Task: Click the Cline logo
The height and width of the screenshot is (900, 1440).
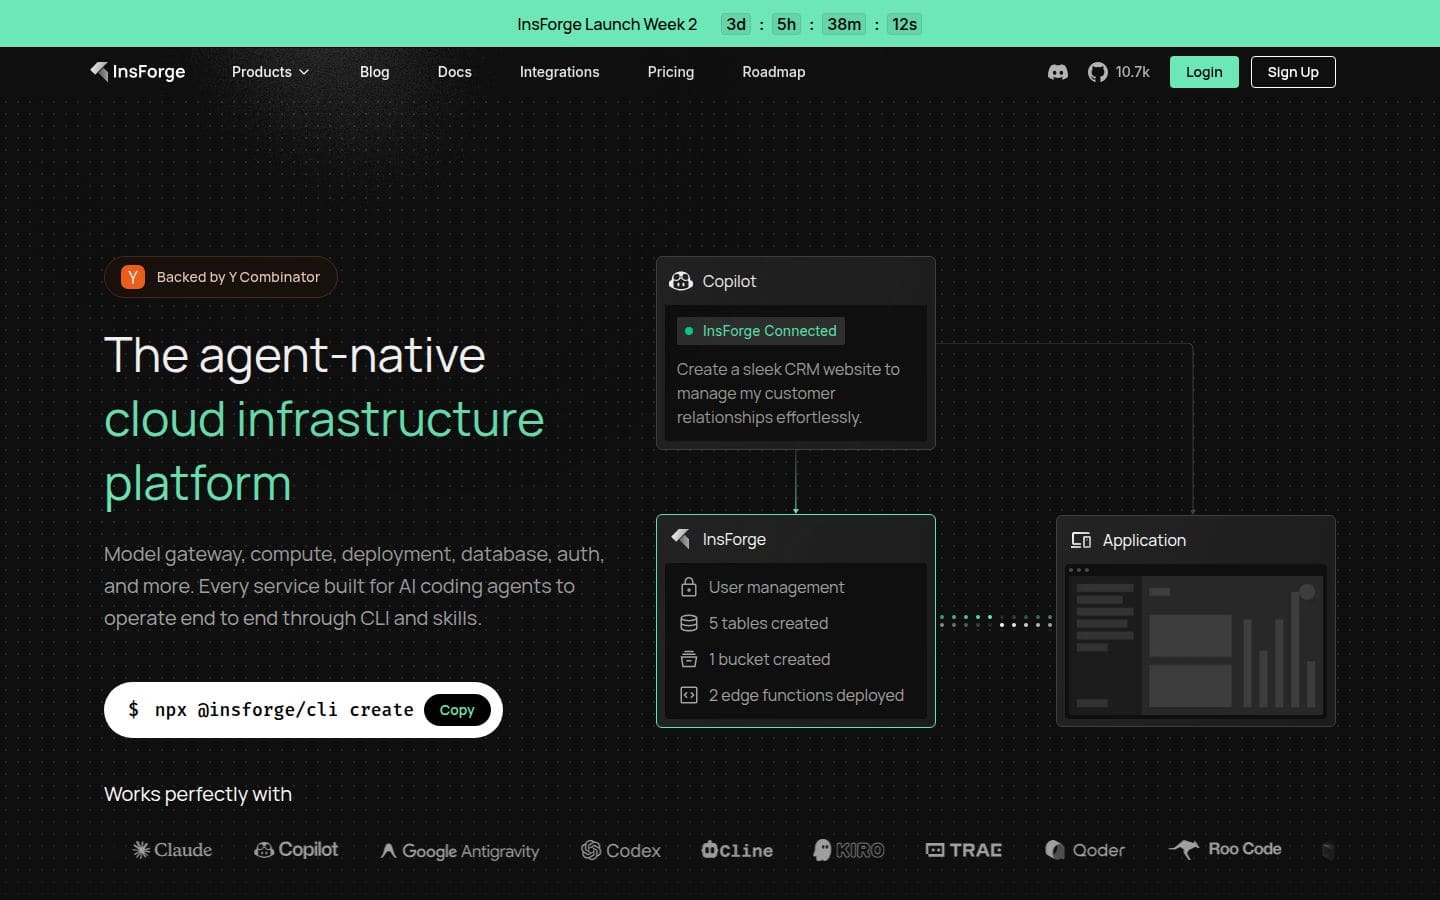Action: (x=737, y=850)
